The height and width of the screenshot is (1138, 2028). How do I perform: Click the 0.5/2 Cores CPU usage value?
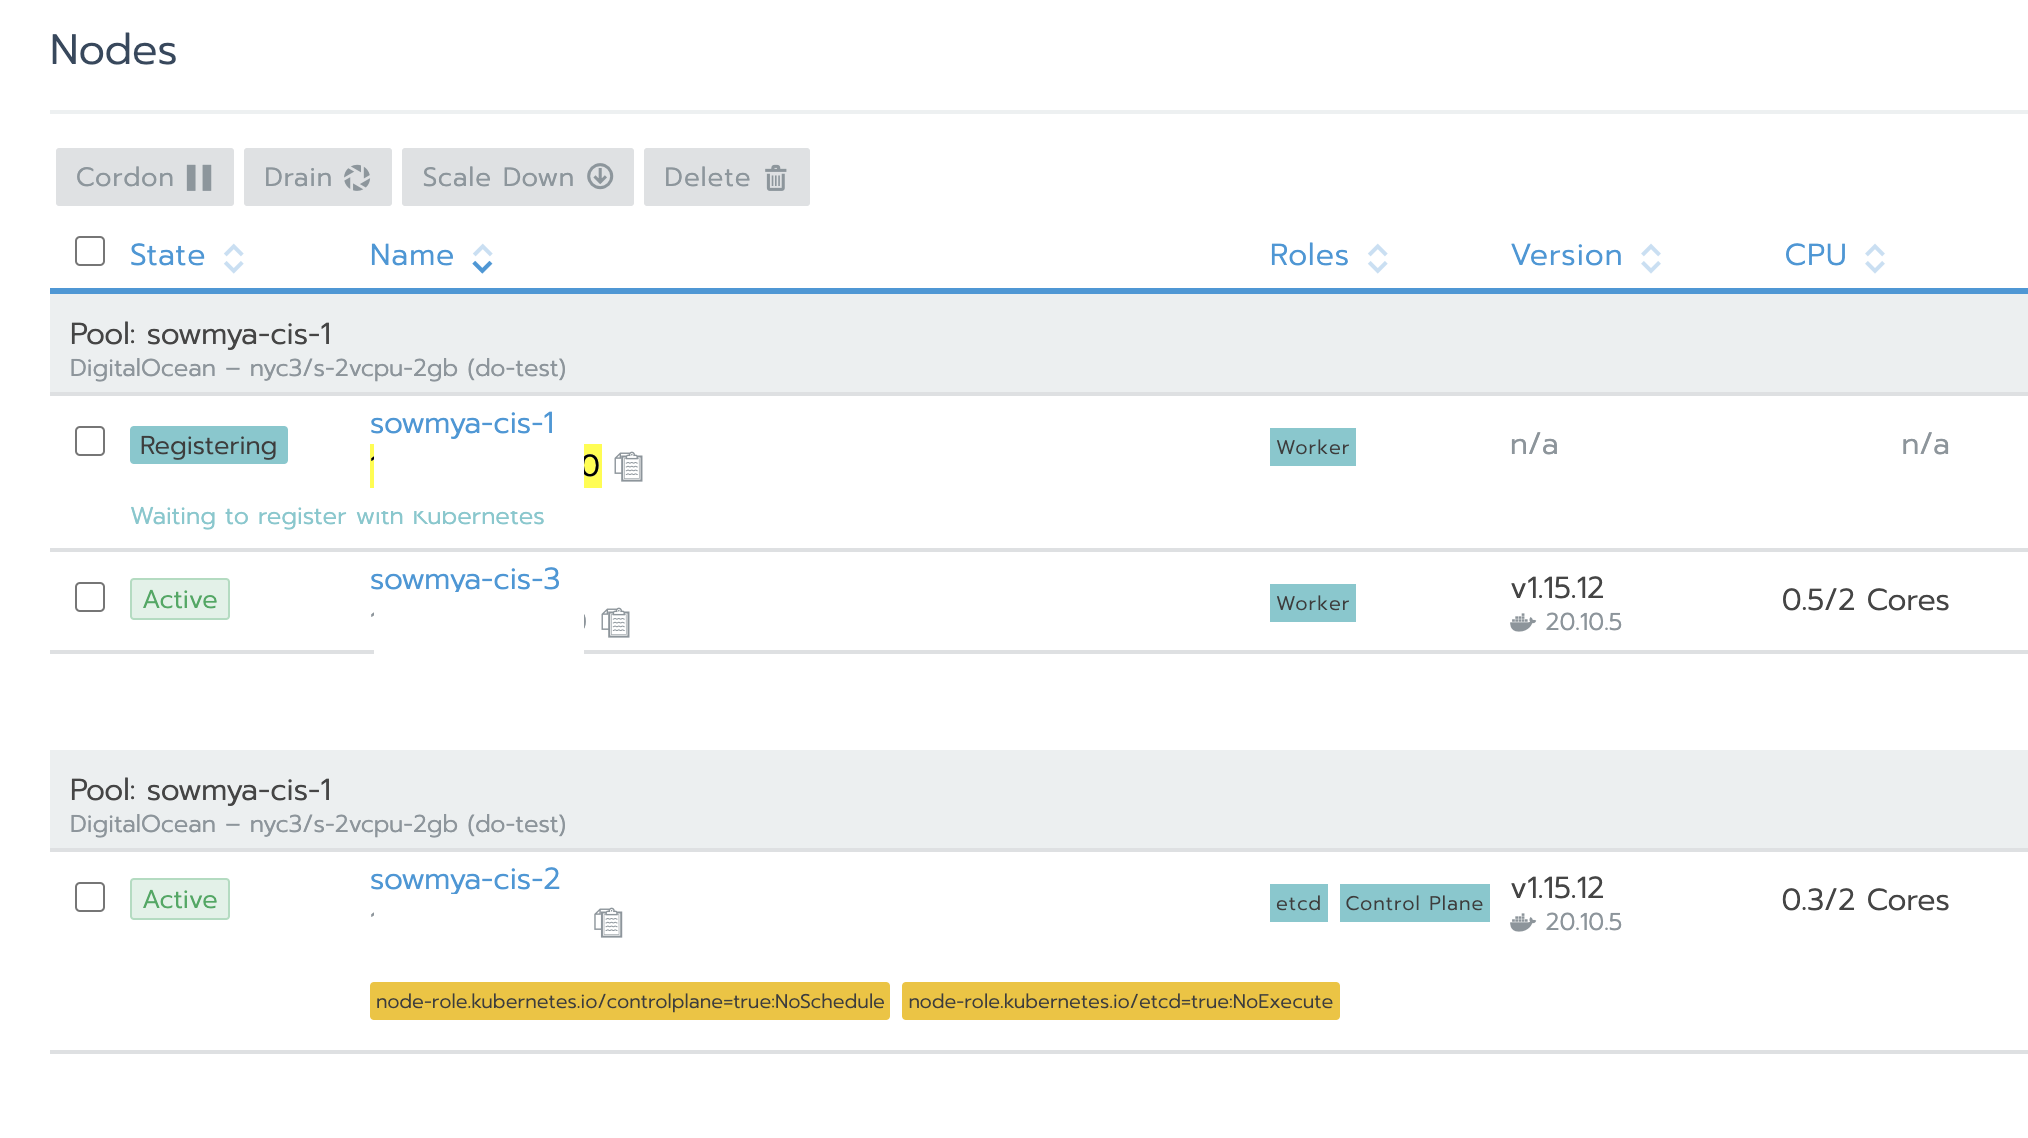pos(1866,599)
